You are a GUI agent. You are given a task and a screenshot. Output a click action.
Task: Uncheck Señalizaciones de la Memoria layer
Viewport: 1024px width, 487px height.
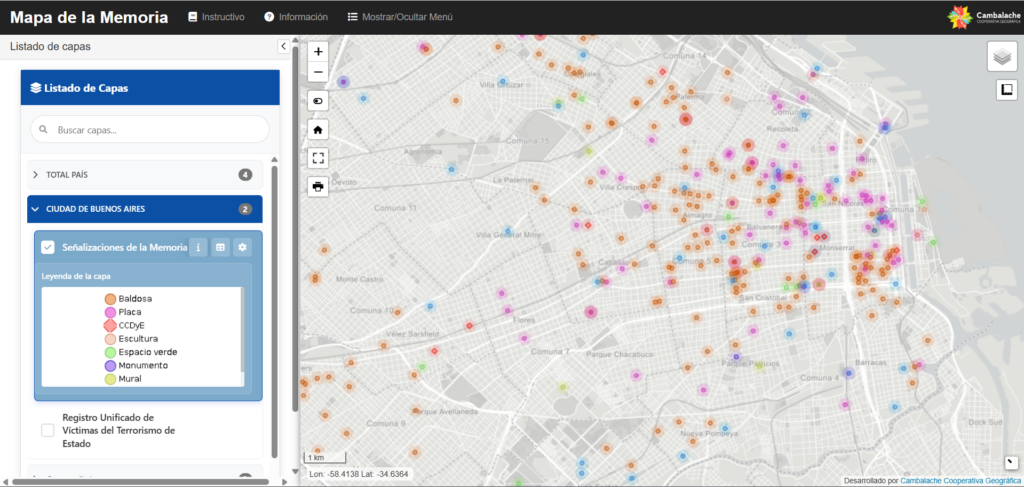tap(48, 248)
